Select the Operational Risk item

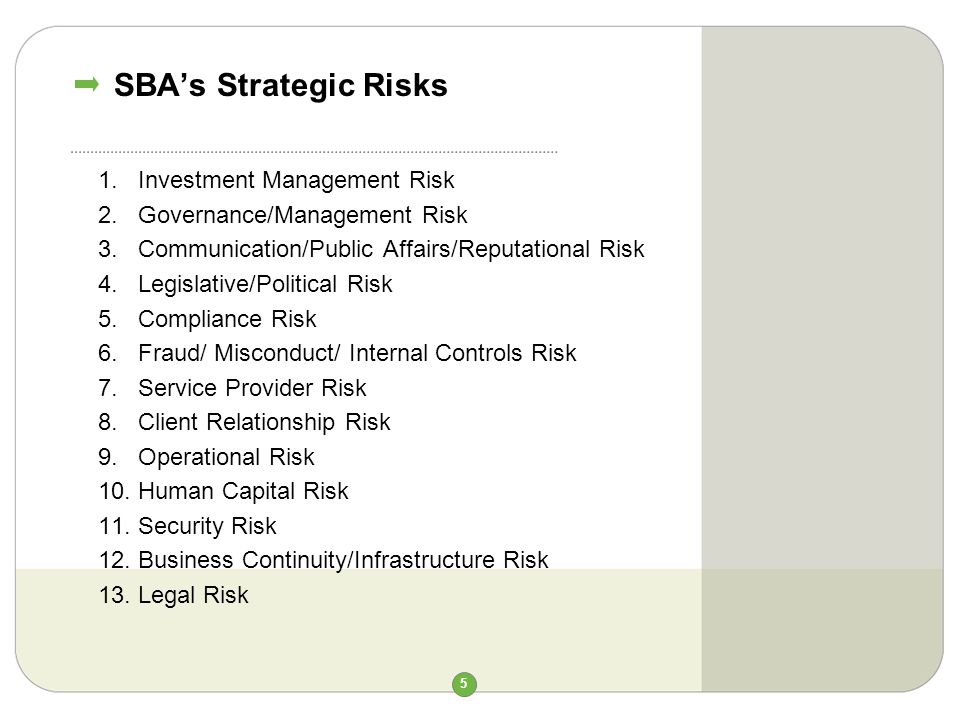(226, 457)
